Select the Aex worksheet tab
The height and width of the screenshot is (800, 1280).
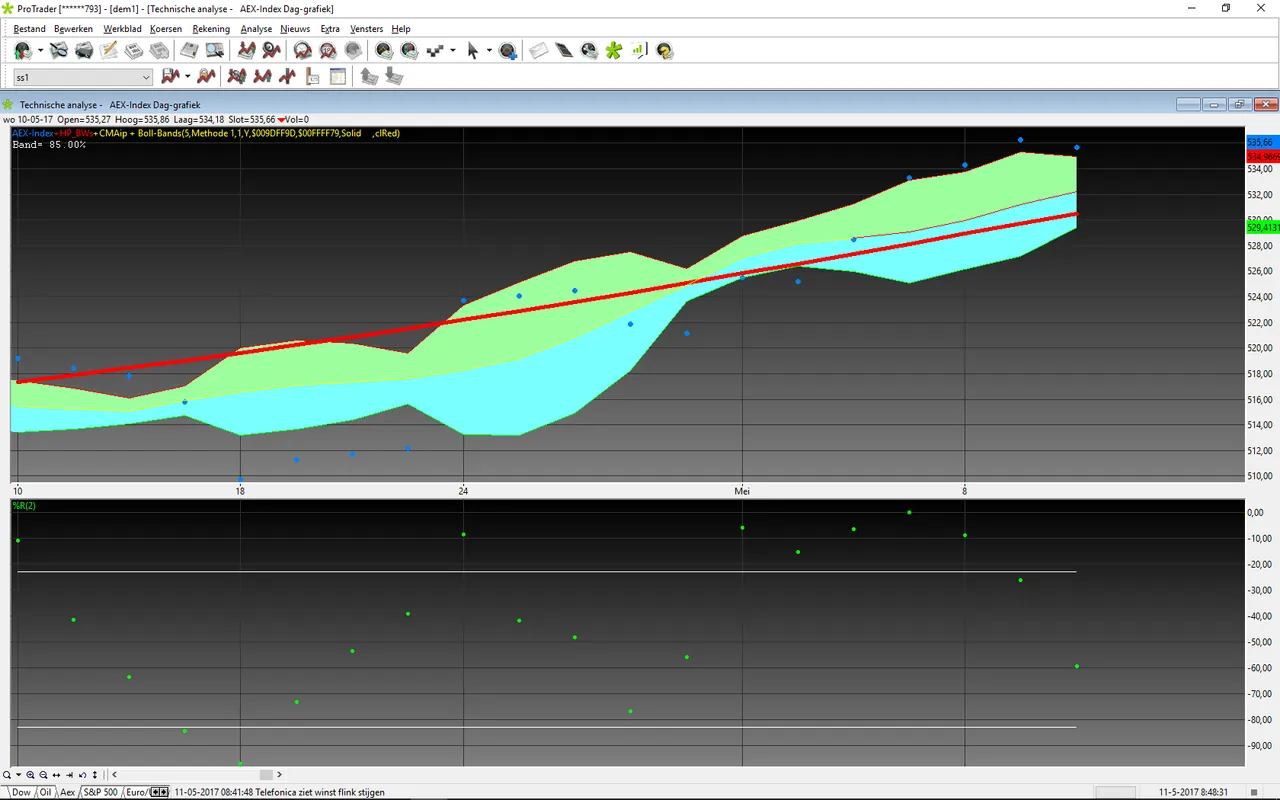(x=67, y=792)
